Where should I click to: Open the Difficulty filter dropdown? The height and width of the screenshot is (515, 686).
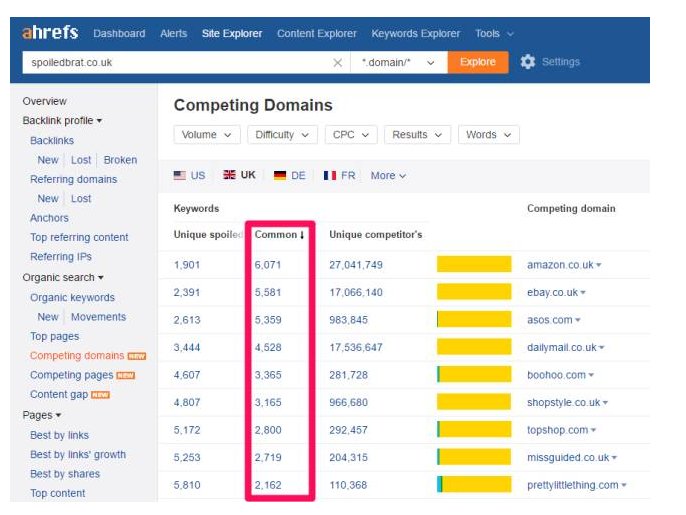[282, 135]
